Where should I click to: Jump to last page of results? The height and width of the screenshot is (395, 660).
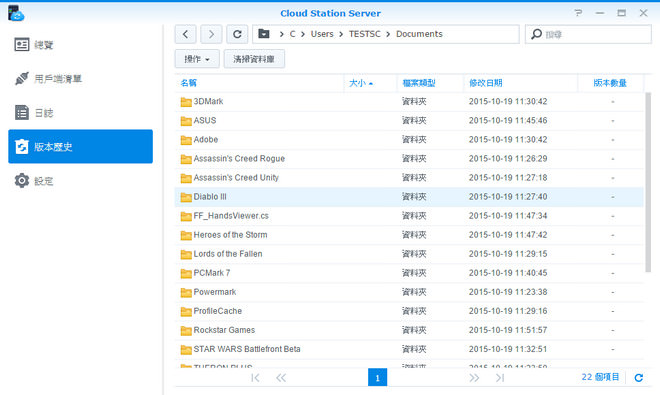click(500, 378)
